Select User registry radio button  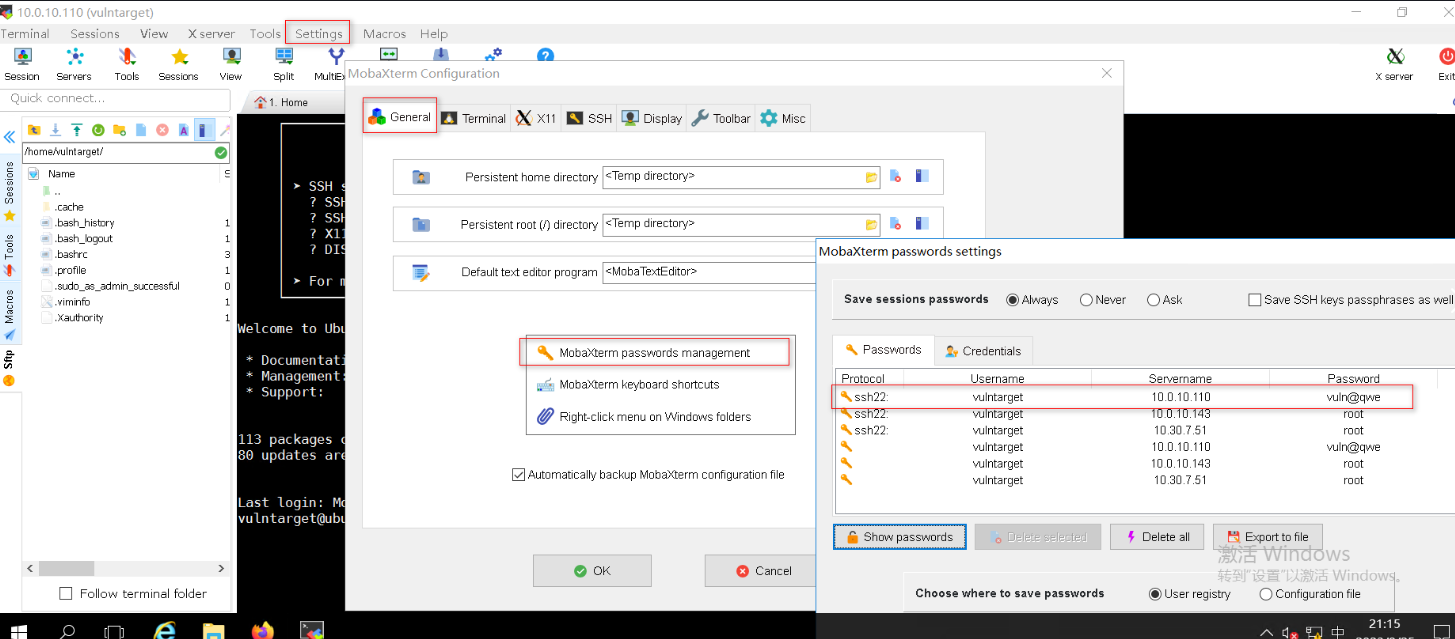tap(1190, 594)
